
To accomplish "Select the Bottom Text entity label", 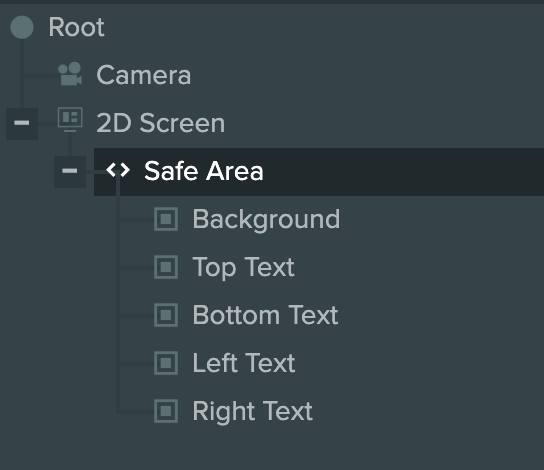I will point(265,315).
